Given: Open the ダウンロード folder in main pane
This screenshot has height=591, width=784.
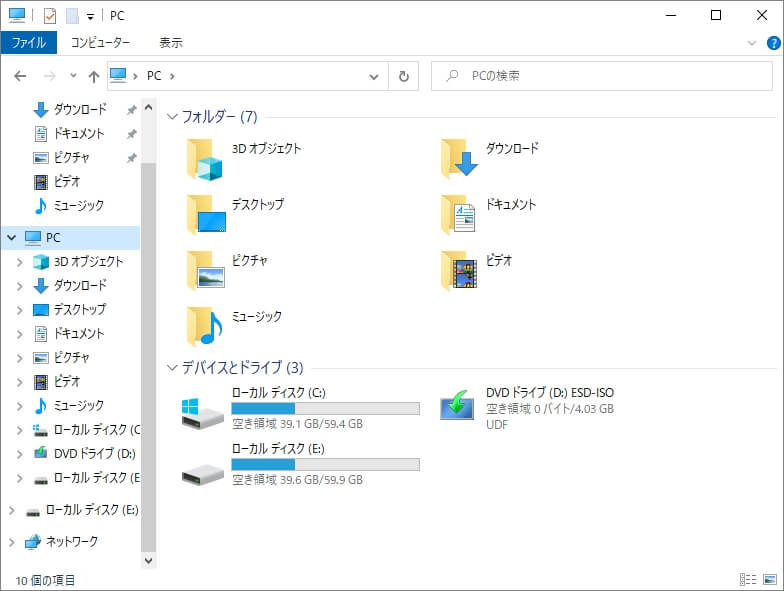Looking at the screenshot, I should [x=459, y=158].
